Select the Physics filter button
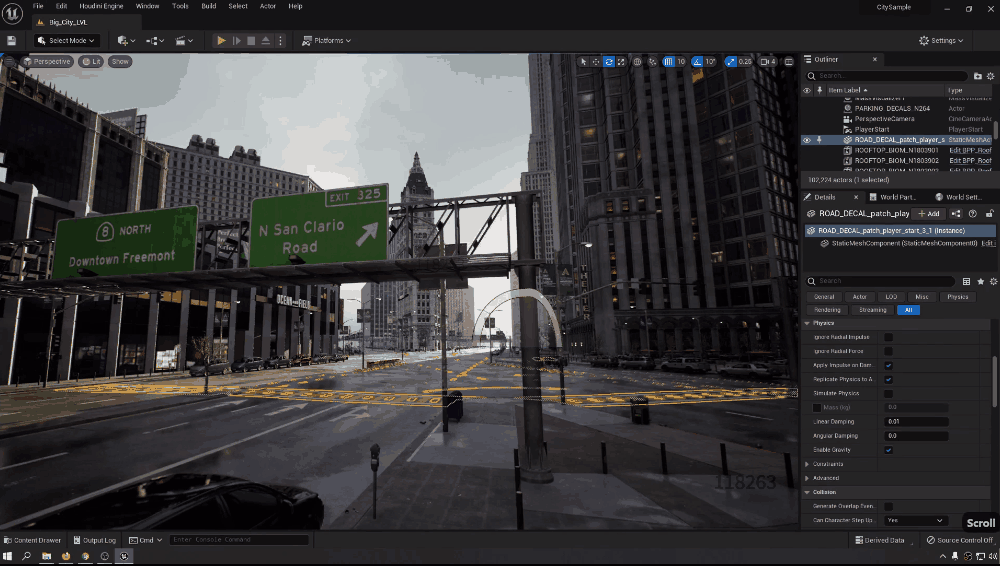The image size is (1000, 566). point(957,297)
